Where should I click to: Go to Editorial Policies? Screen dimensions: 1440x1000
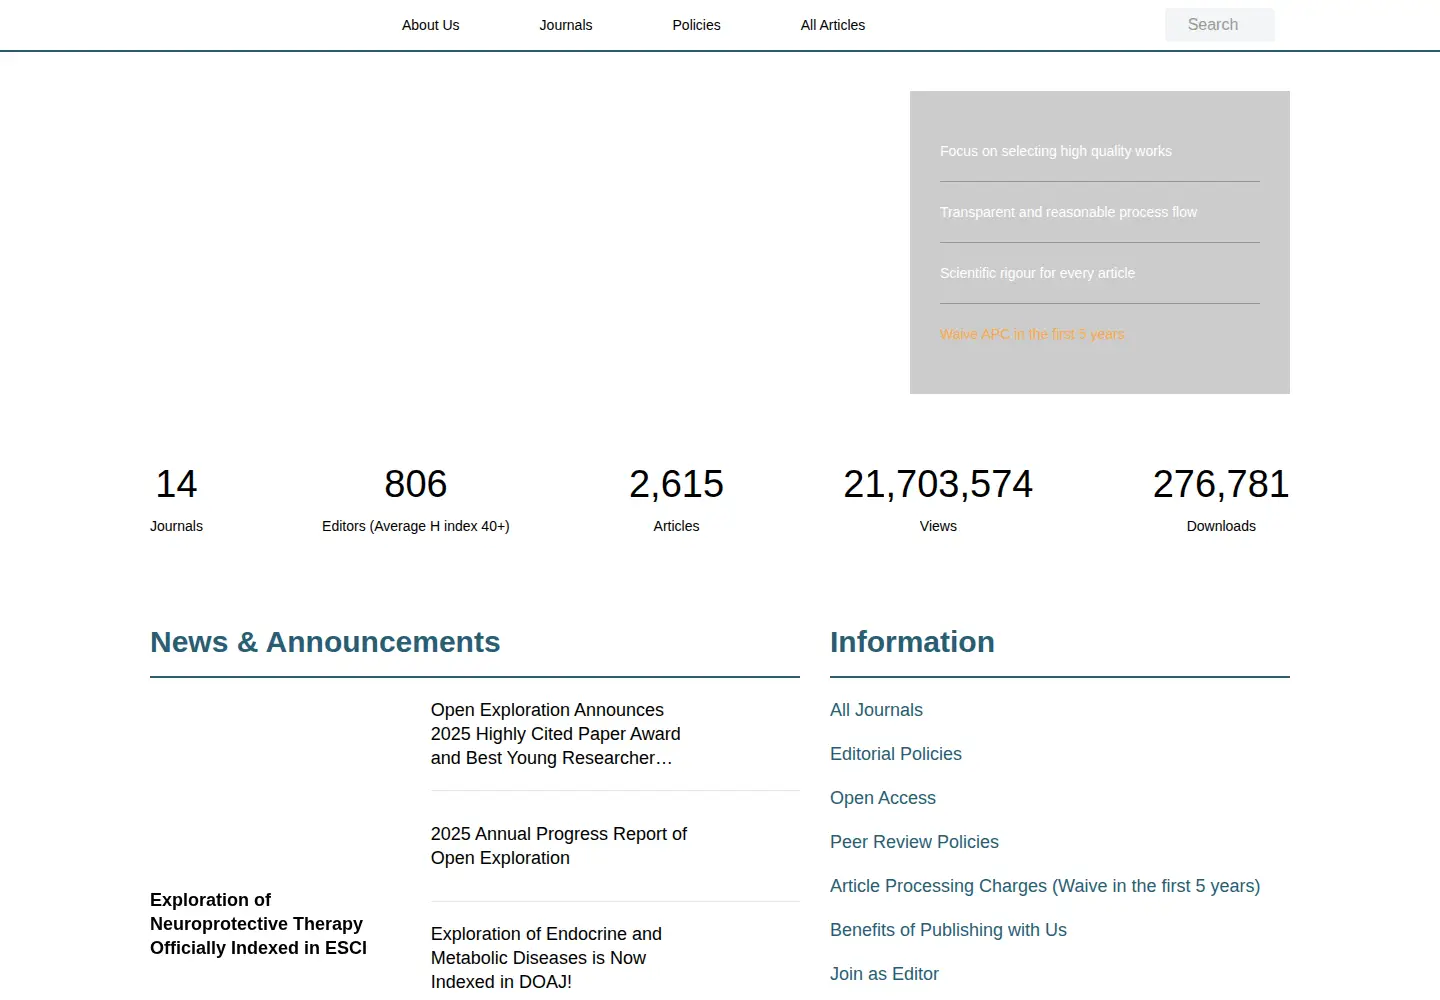[x=896, y=754]
